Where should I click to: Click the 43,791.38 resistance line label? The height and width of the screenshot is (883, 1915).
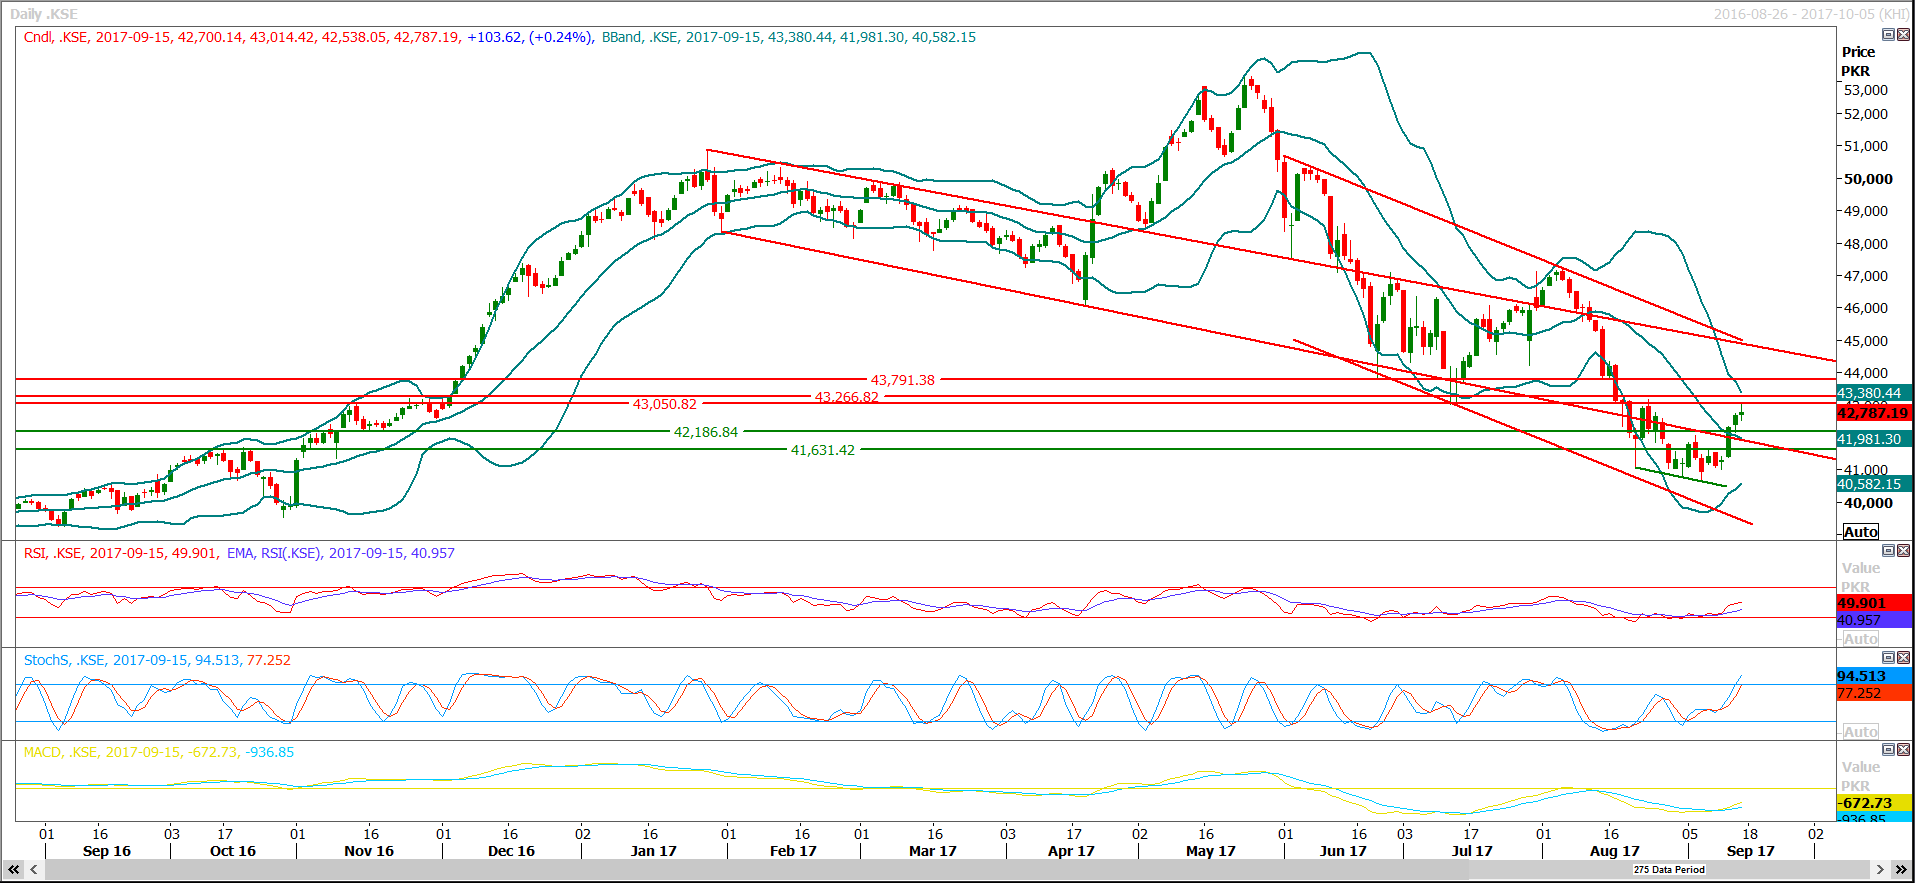903,380
